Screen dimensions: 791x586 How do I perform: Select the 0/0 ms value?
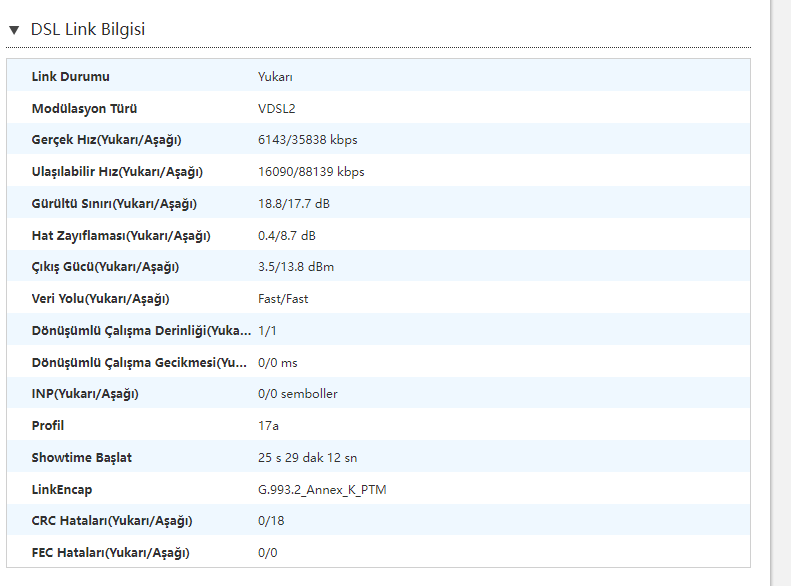click(277, 363)
